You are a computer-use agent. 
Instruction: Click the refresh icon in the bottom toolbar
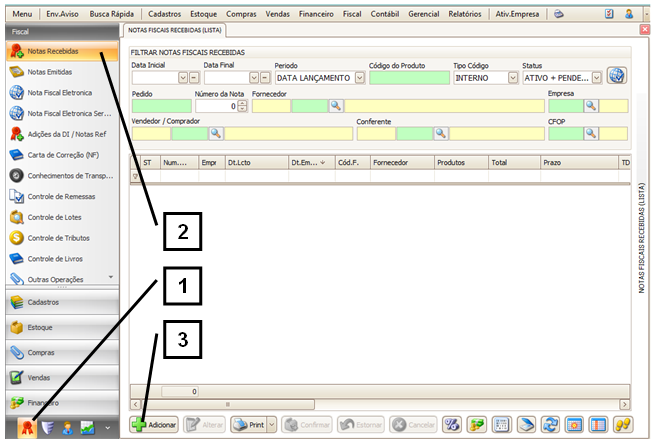pos(549,425)
